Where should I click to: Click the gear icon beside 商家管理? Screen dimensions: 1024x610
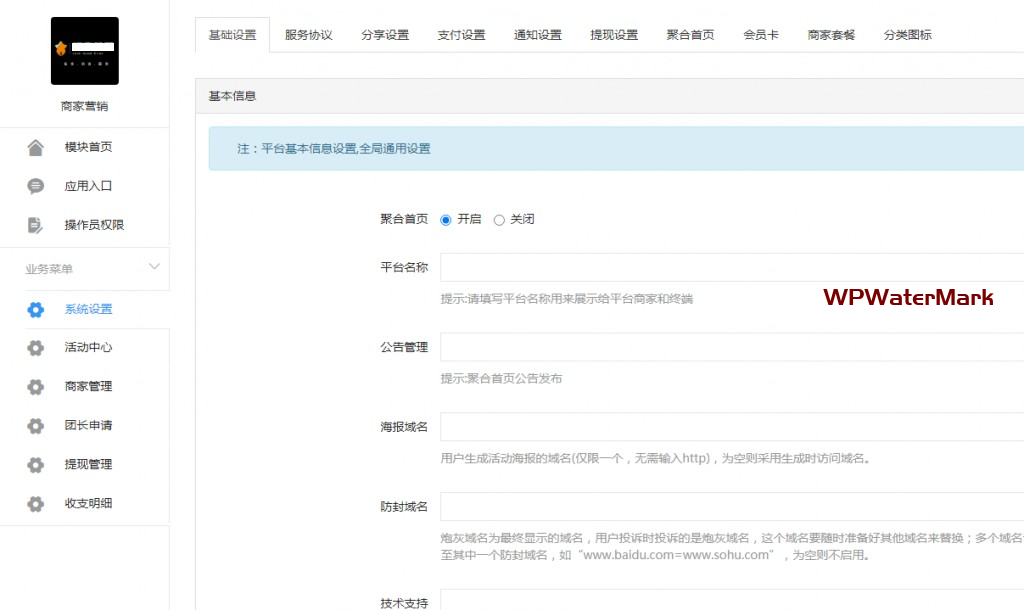click(x=36, y=387)
